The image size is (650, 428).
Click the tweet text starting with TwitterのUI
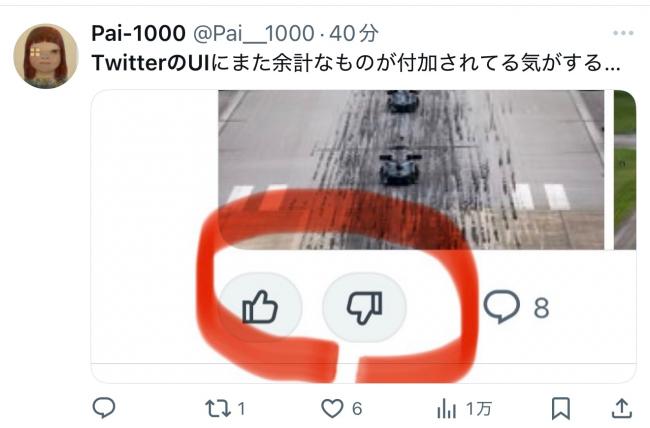356,63
